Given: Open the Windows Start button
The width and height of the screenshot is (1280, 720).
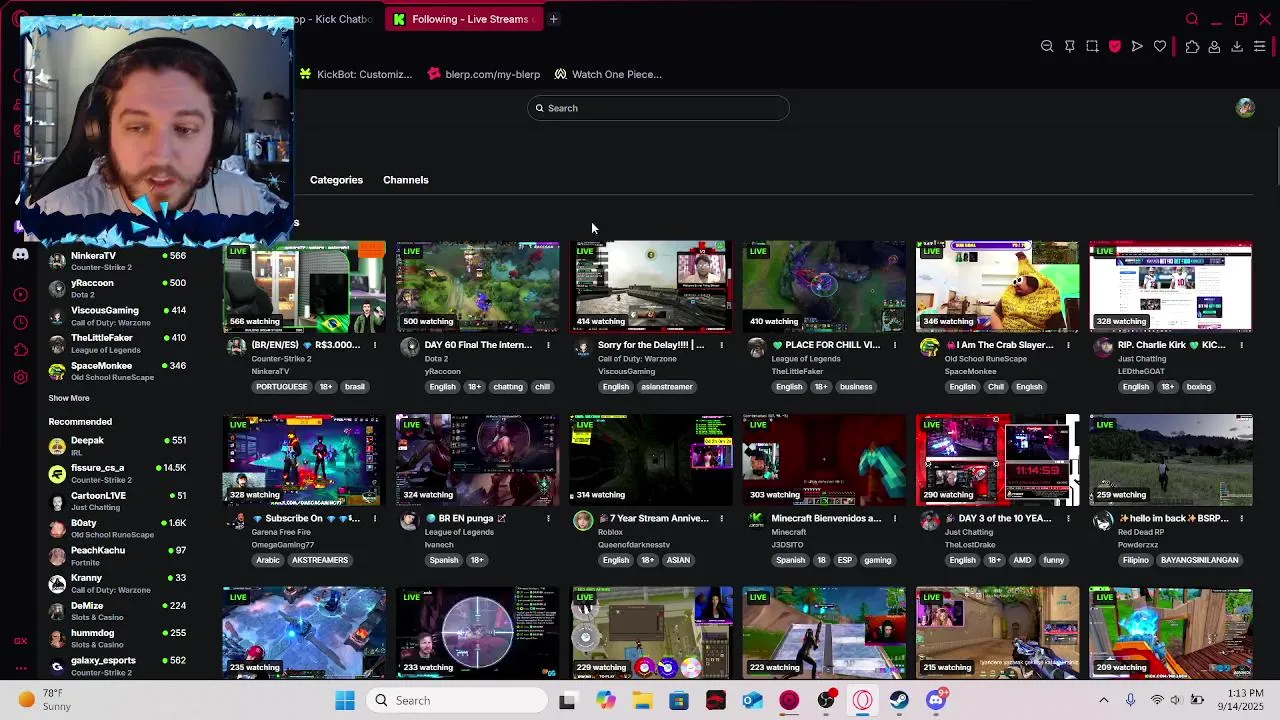Looking at the screenshot, I should (345, 700).
